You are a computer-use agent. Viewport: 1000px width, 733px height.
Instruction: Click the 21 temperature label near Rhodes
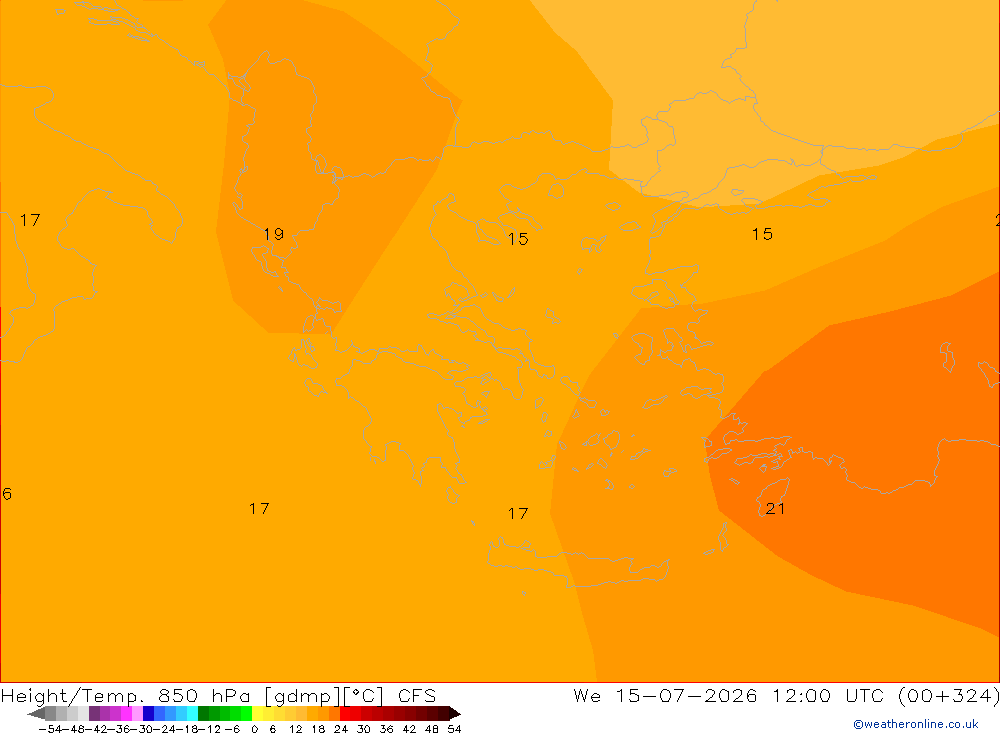[x=775, y=508]
